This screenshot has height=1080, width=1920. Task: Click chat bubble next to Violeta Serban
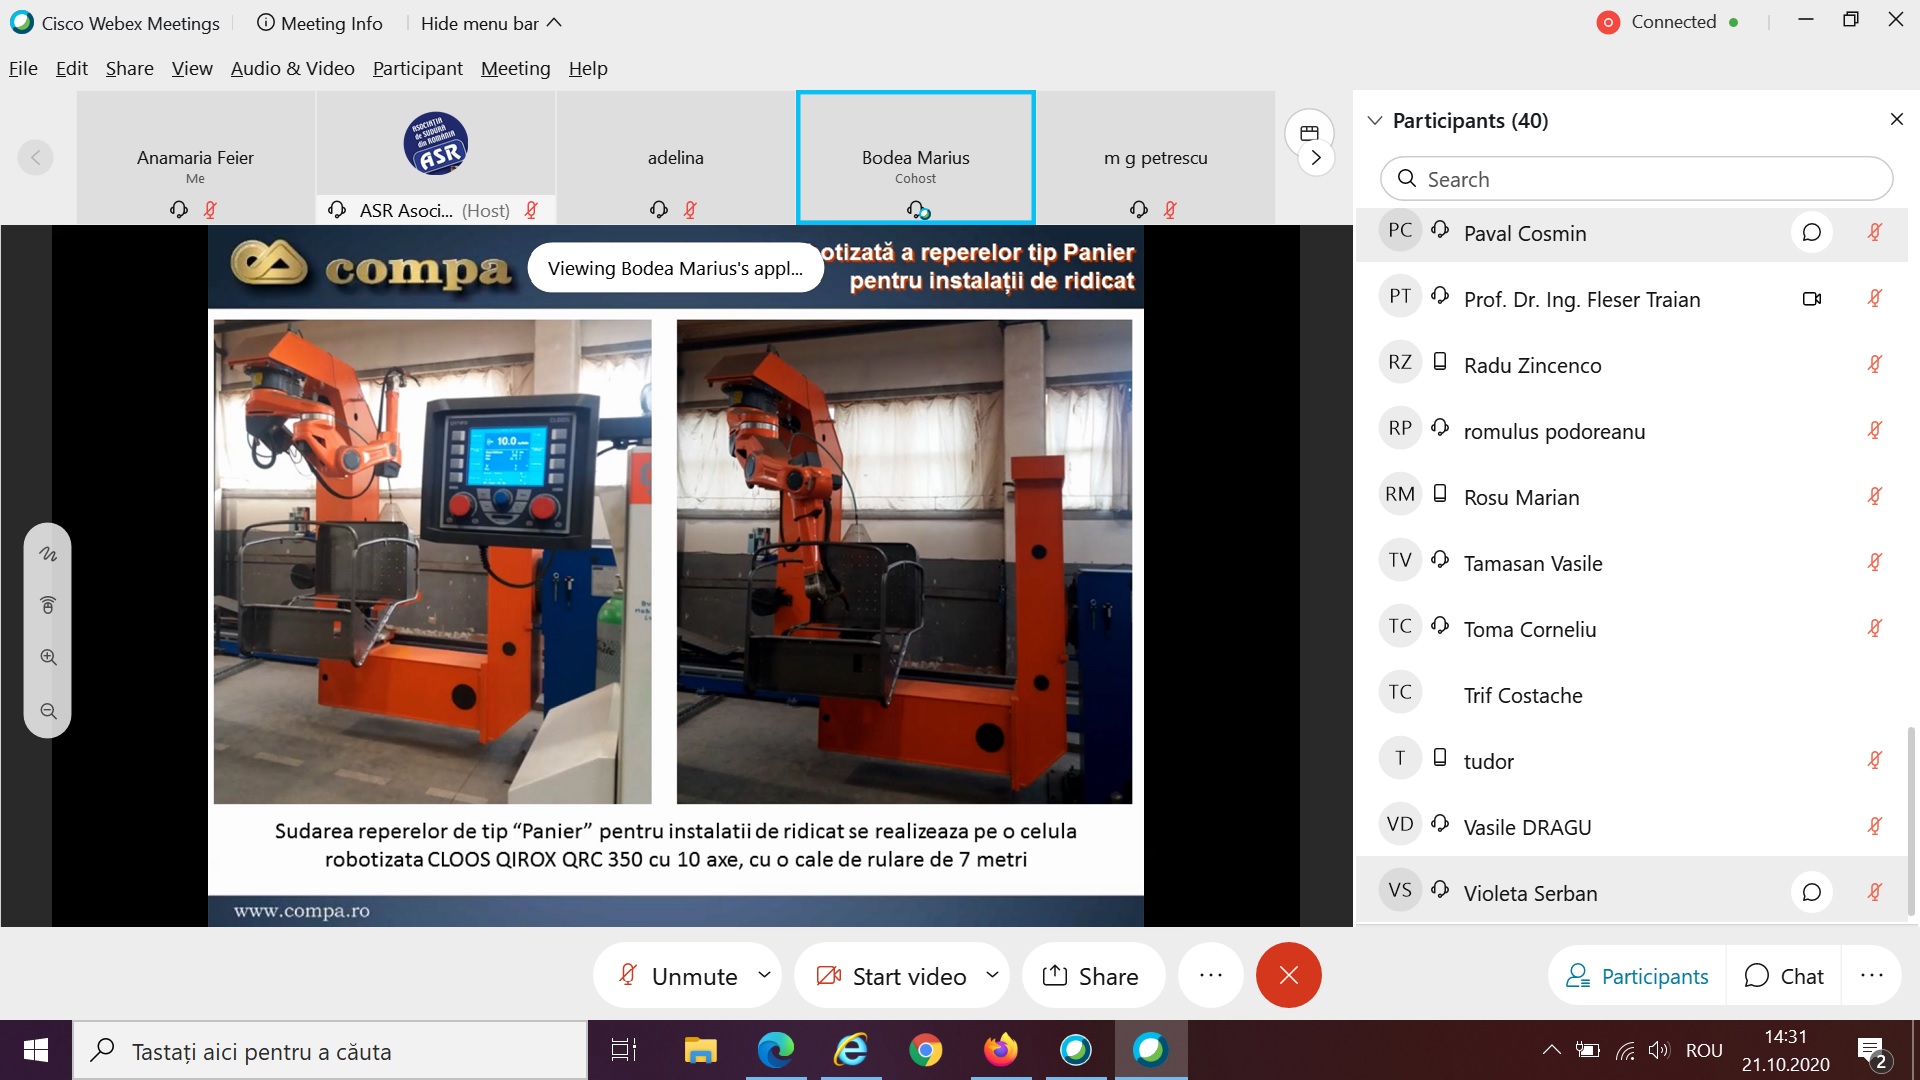[x=1811, y=893]
